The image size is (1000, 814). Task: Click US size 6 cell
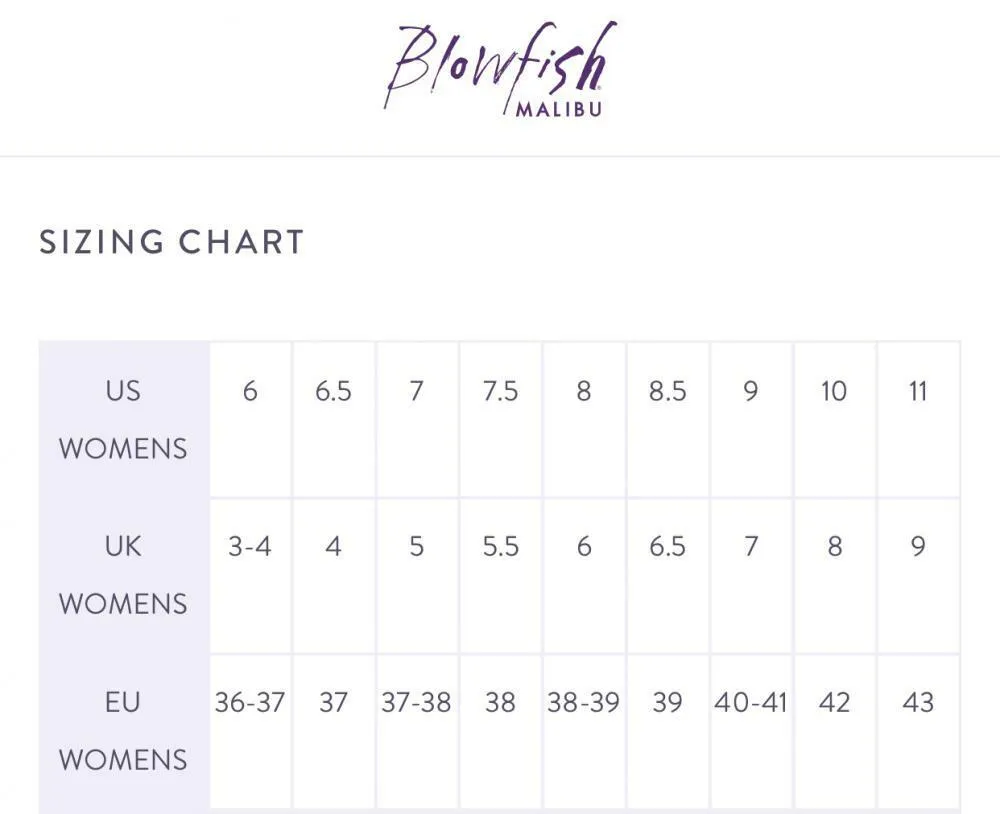[250, 391]
